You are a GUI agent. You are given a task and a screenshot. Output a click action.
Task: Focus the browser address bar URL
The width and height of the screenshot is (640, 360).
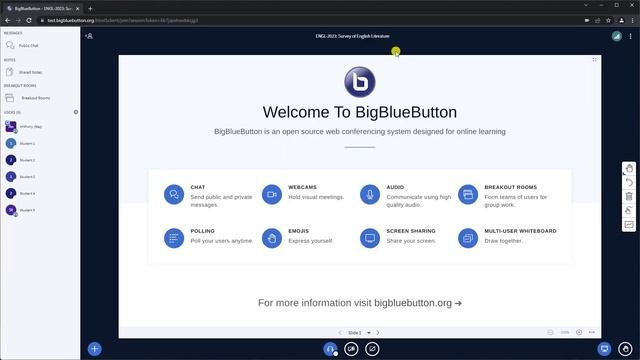pos(122,20)
